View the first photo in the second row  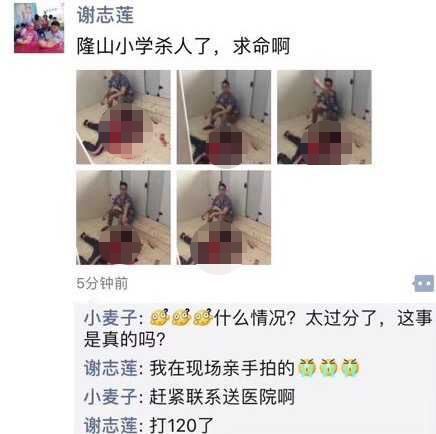(123, 218)
